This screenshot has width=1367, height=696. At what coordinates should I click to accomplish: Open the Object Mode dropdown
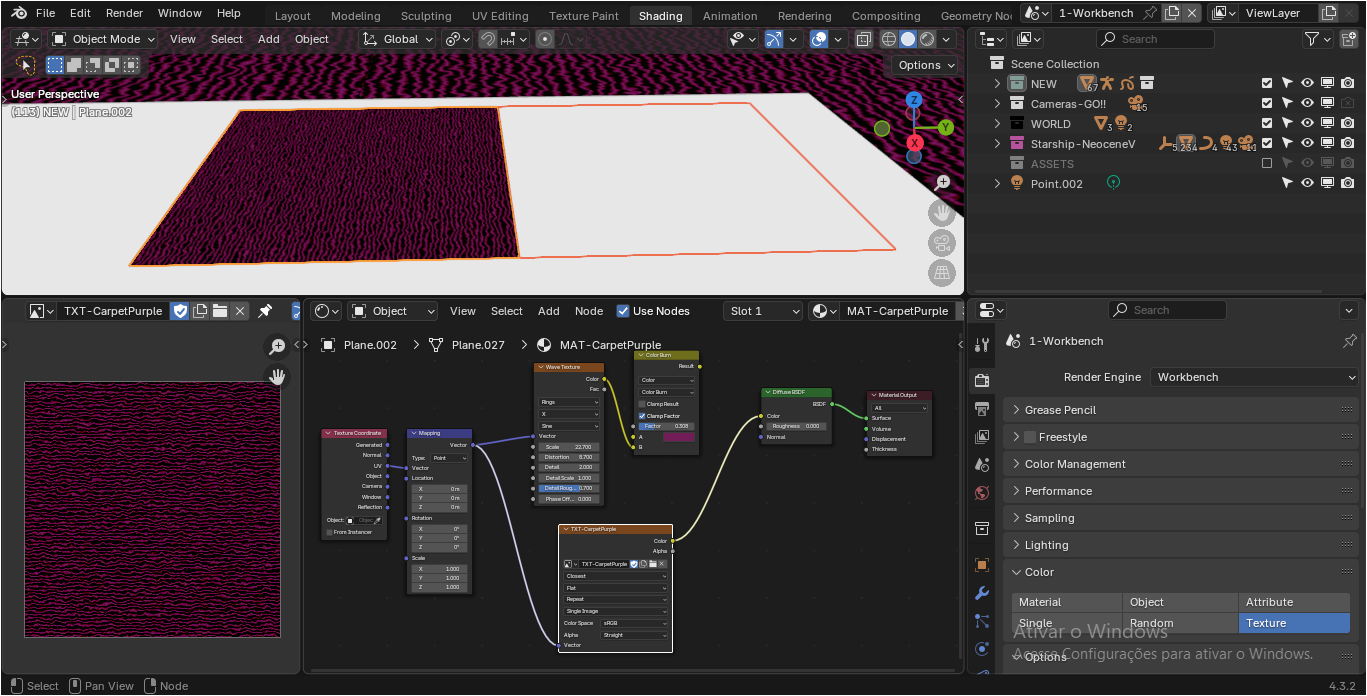104,39
